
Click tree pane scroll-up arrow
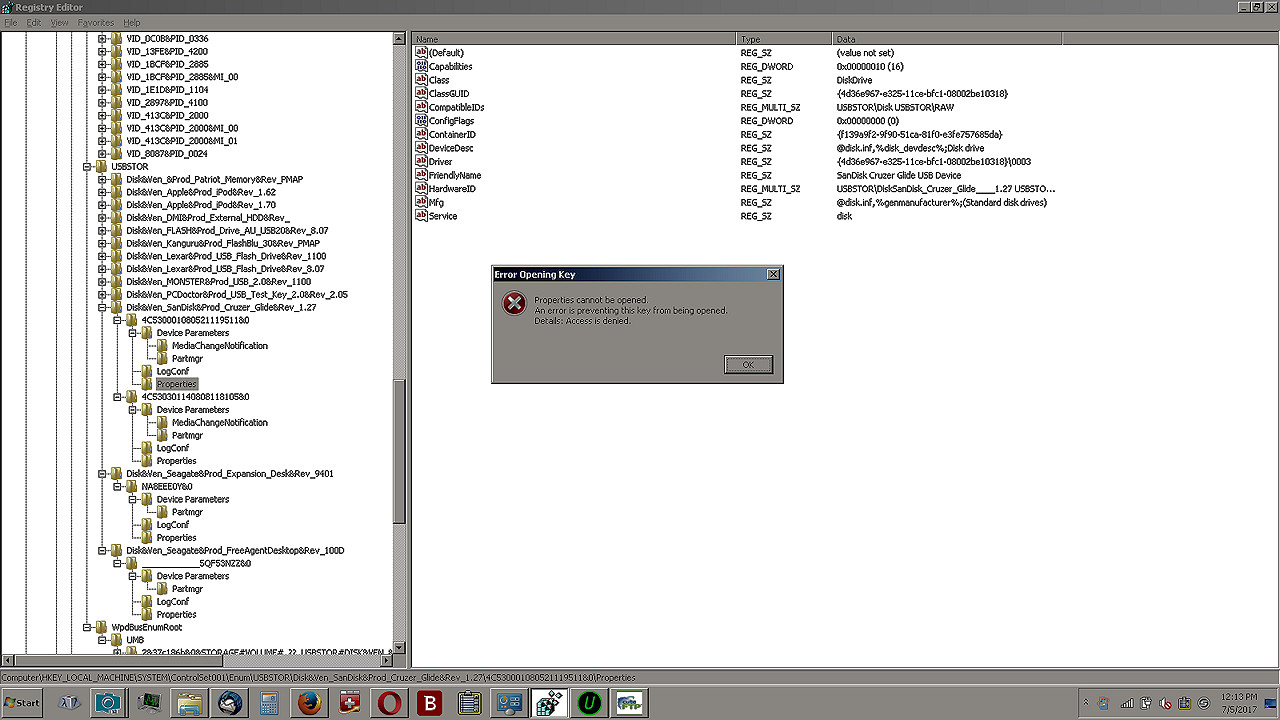(x=400, y=38)
